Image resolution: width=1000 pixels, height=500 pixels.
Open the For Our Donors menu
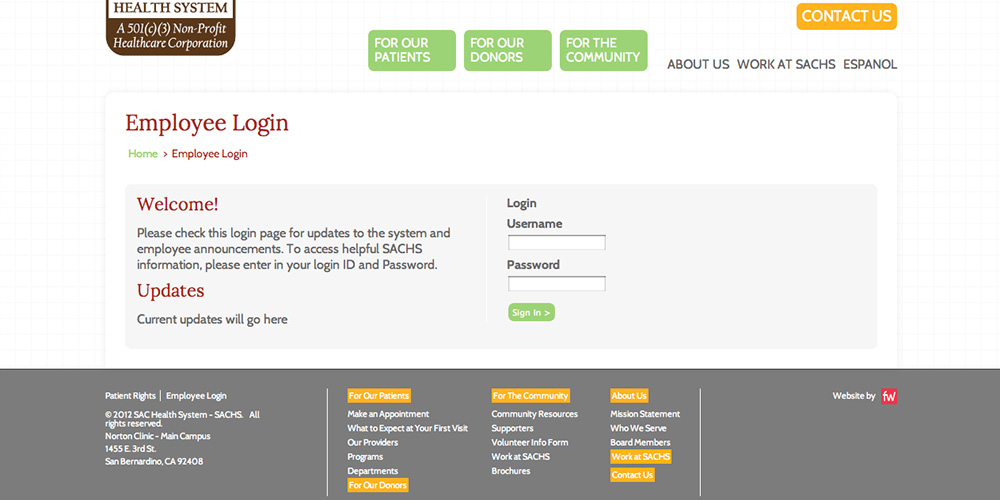tap(508, 50)
